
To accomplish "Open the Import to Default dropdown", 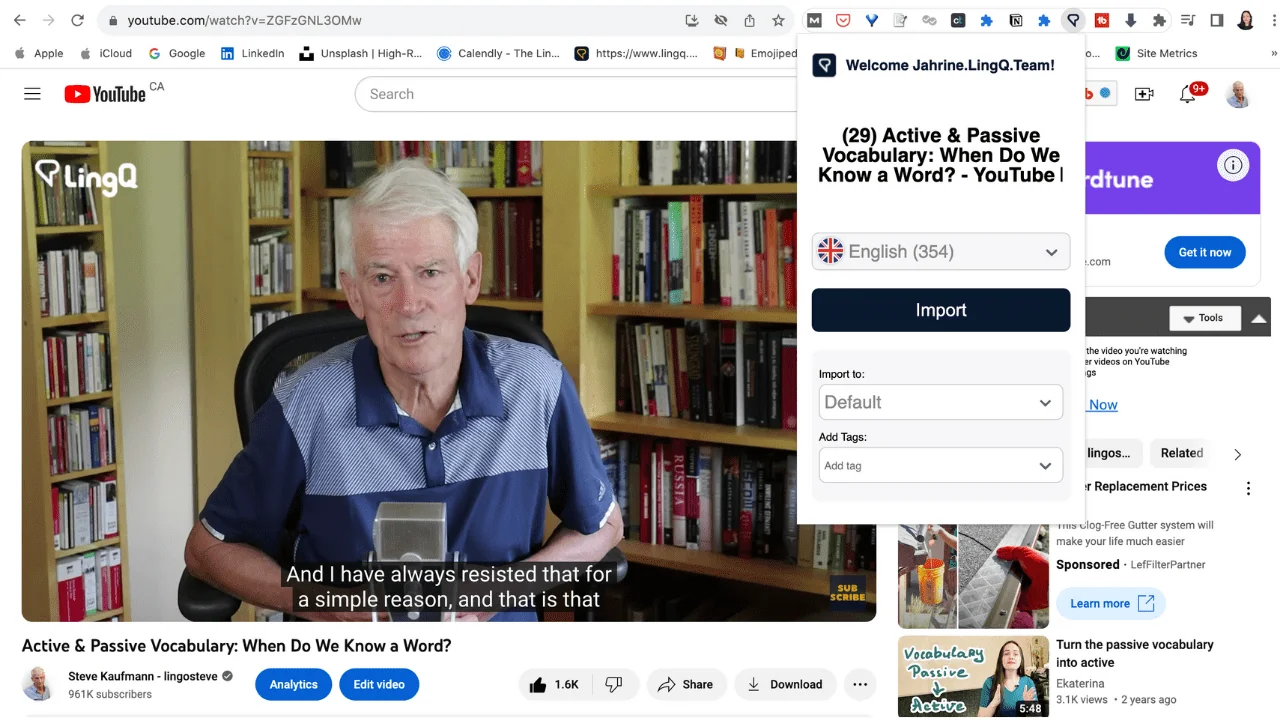I will 940,402.
